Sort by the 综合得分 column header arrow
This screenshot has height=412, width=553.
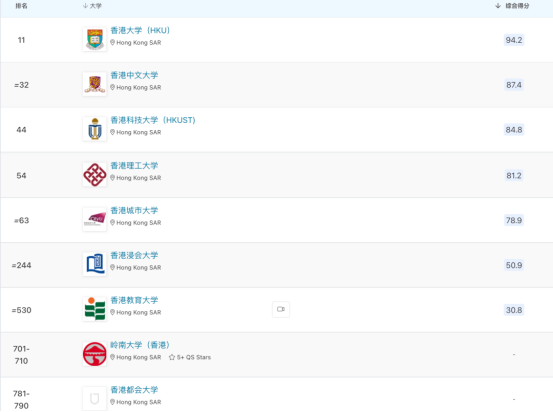pos(498,6)
